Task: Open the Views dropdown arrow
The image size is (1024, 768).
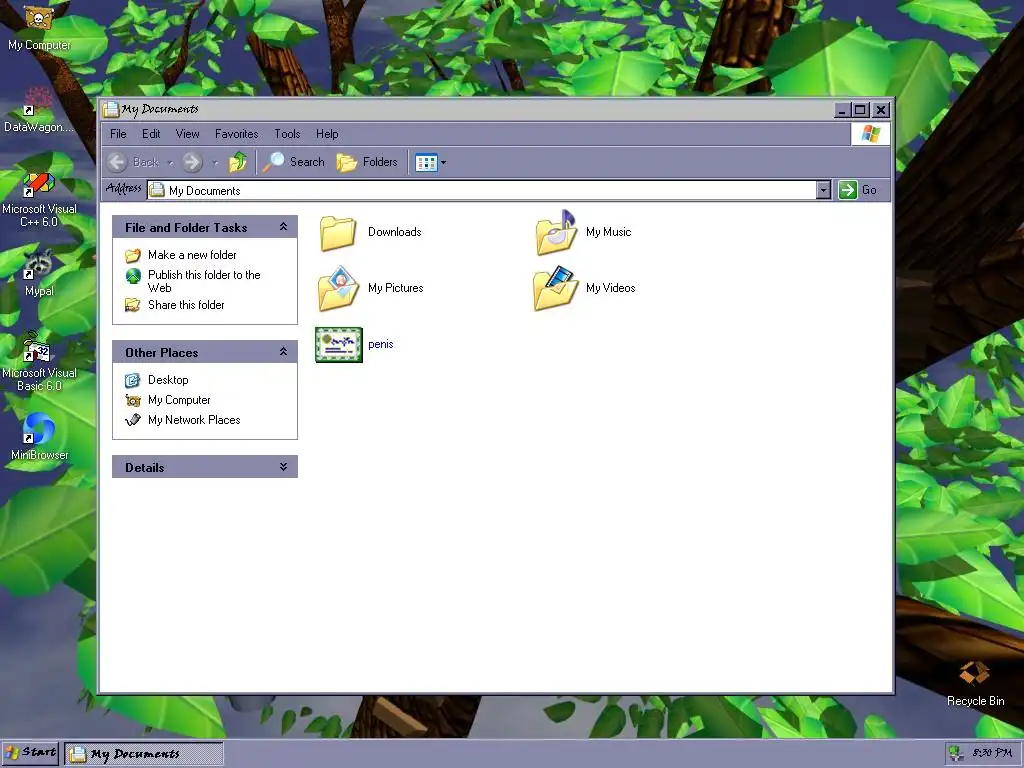Action: point(443,163)
